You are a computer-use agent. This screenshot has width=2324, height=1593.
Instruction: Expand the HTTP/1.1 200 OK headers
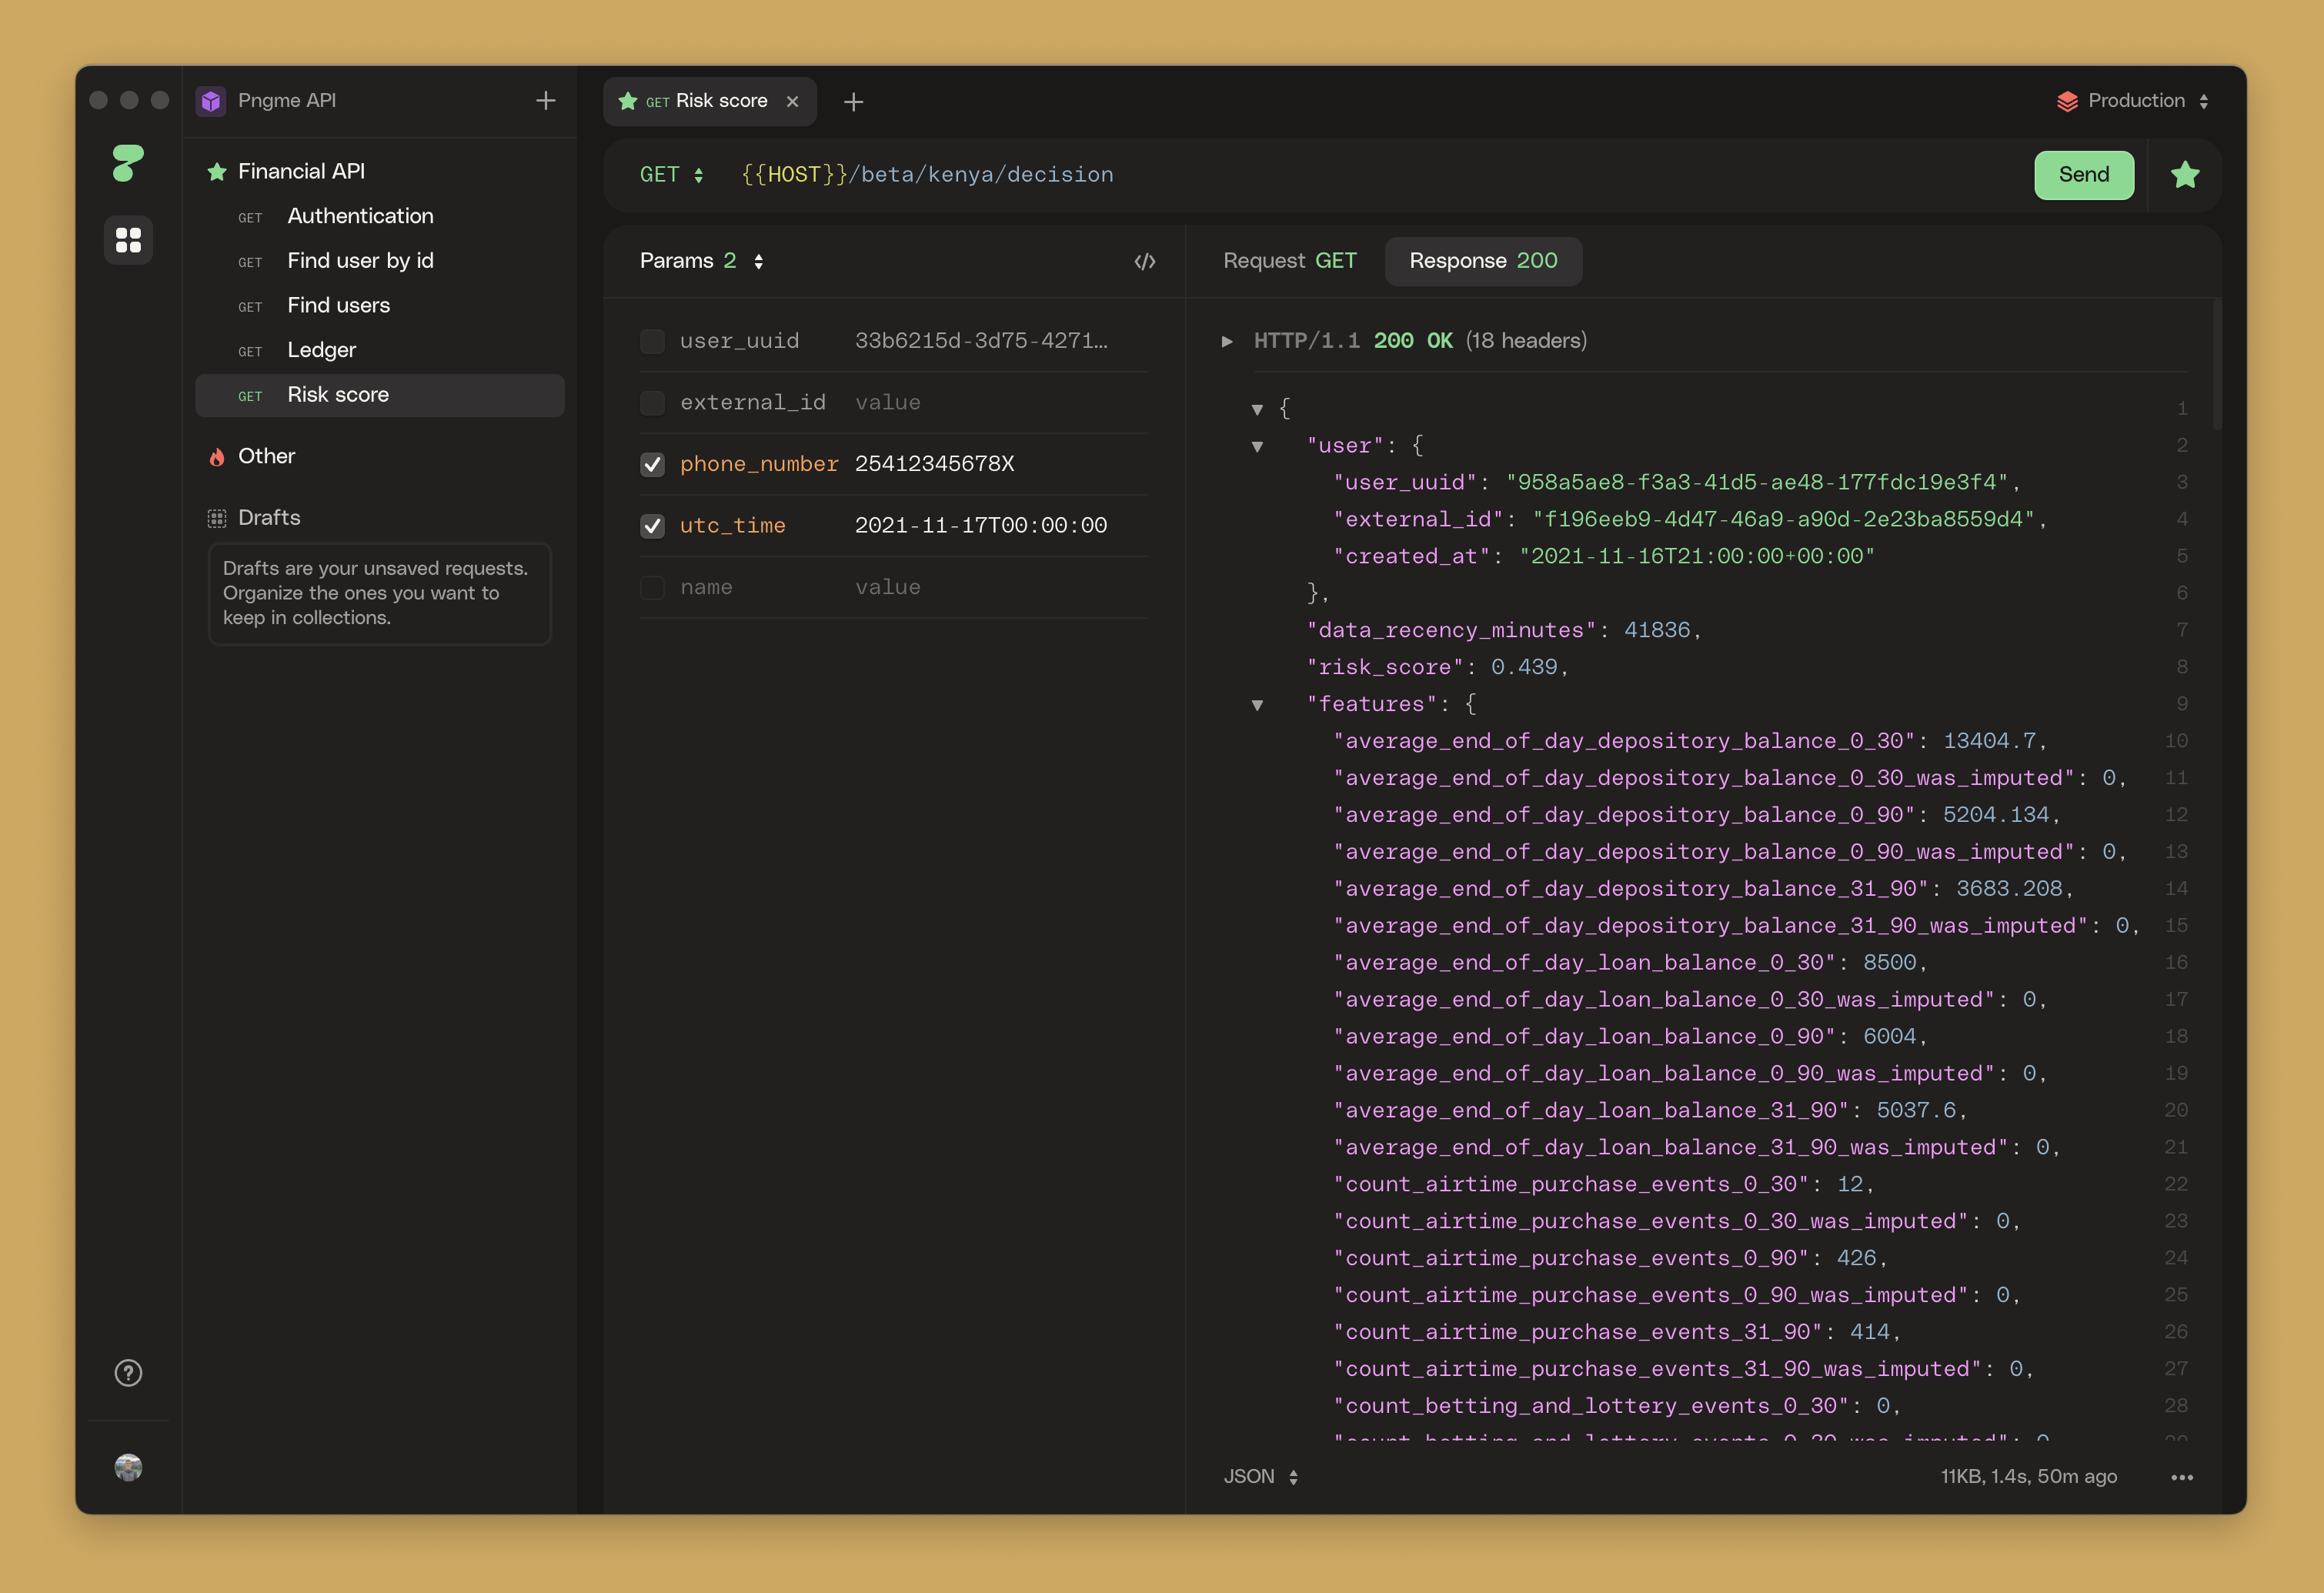tap(1227, 341)
